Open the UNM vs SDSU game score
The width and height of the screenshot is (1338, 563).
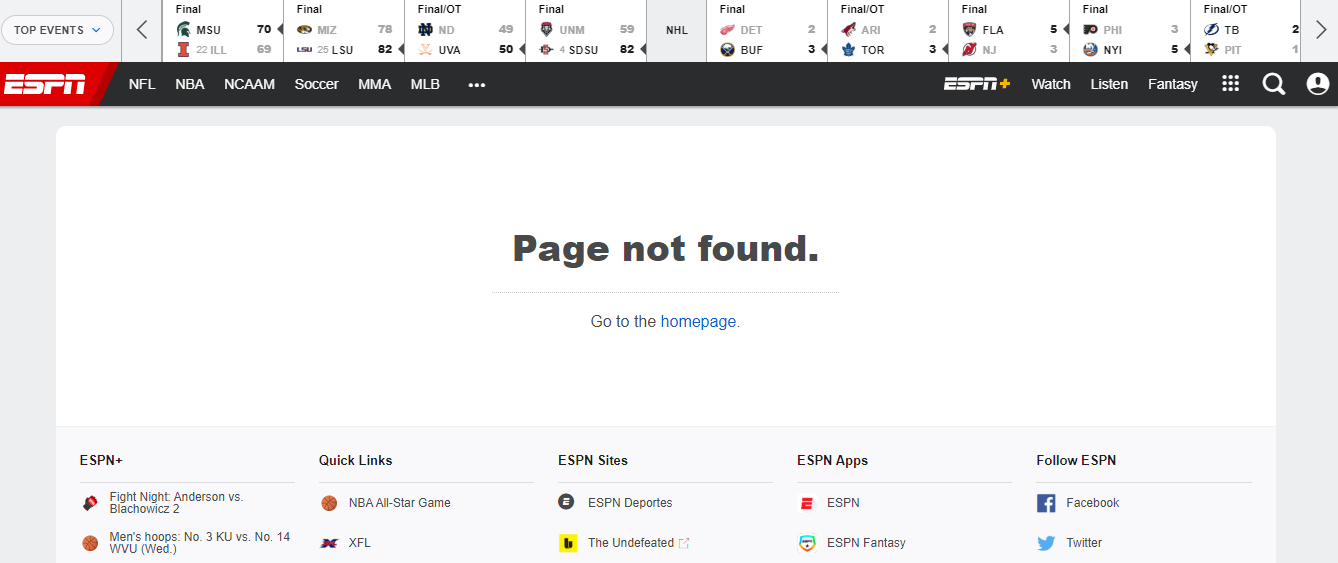(x=586, y=31)
